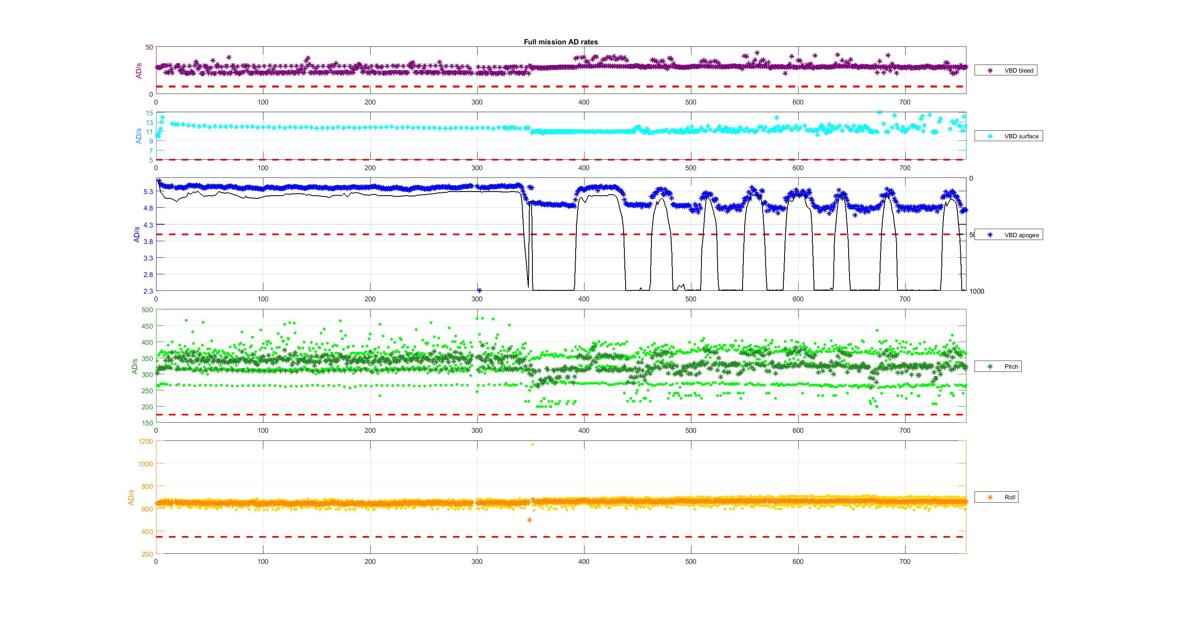Click the 2.3 y-axis tick in the VBD apogee plot
Image resolution: width=1200 pixels, height=622 pixels.
(147, 291)
